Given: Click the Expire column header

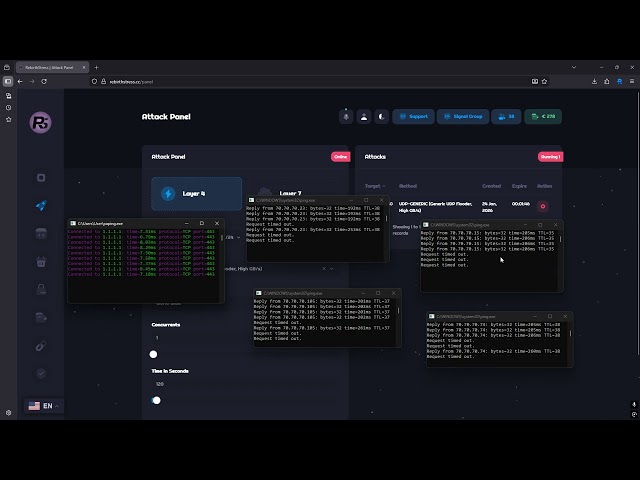Looking at the screenshot, I should [x=519, y=186].
